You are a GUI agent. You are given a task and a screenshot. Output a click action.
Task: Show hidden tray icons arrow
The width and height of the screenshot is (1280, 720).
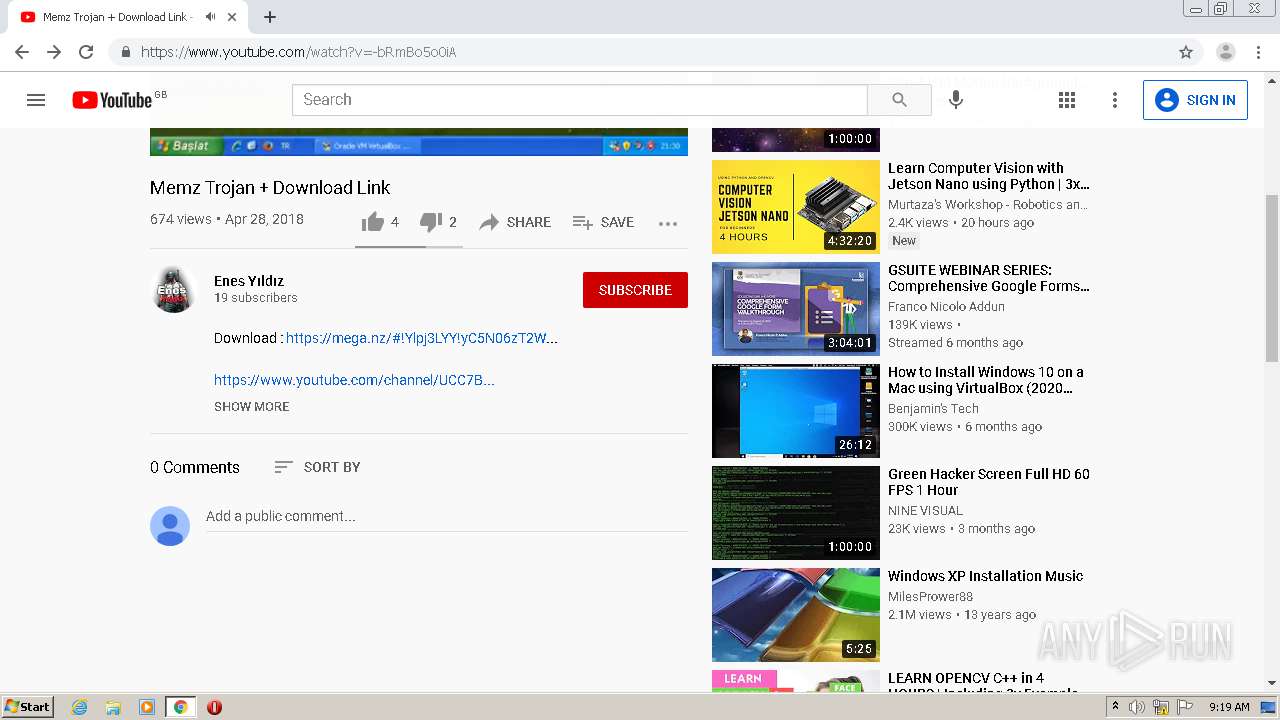(1116, 707)
